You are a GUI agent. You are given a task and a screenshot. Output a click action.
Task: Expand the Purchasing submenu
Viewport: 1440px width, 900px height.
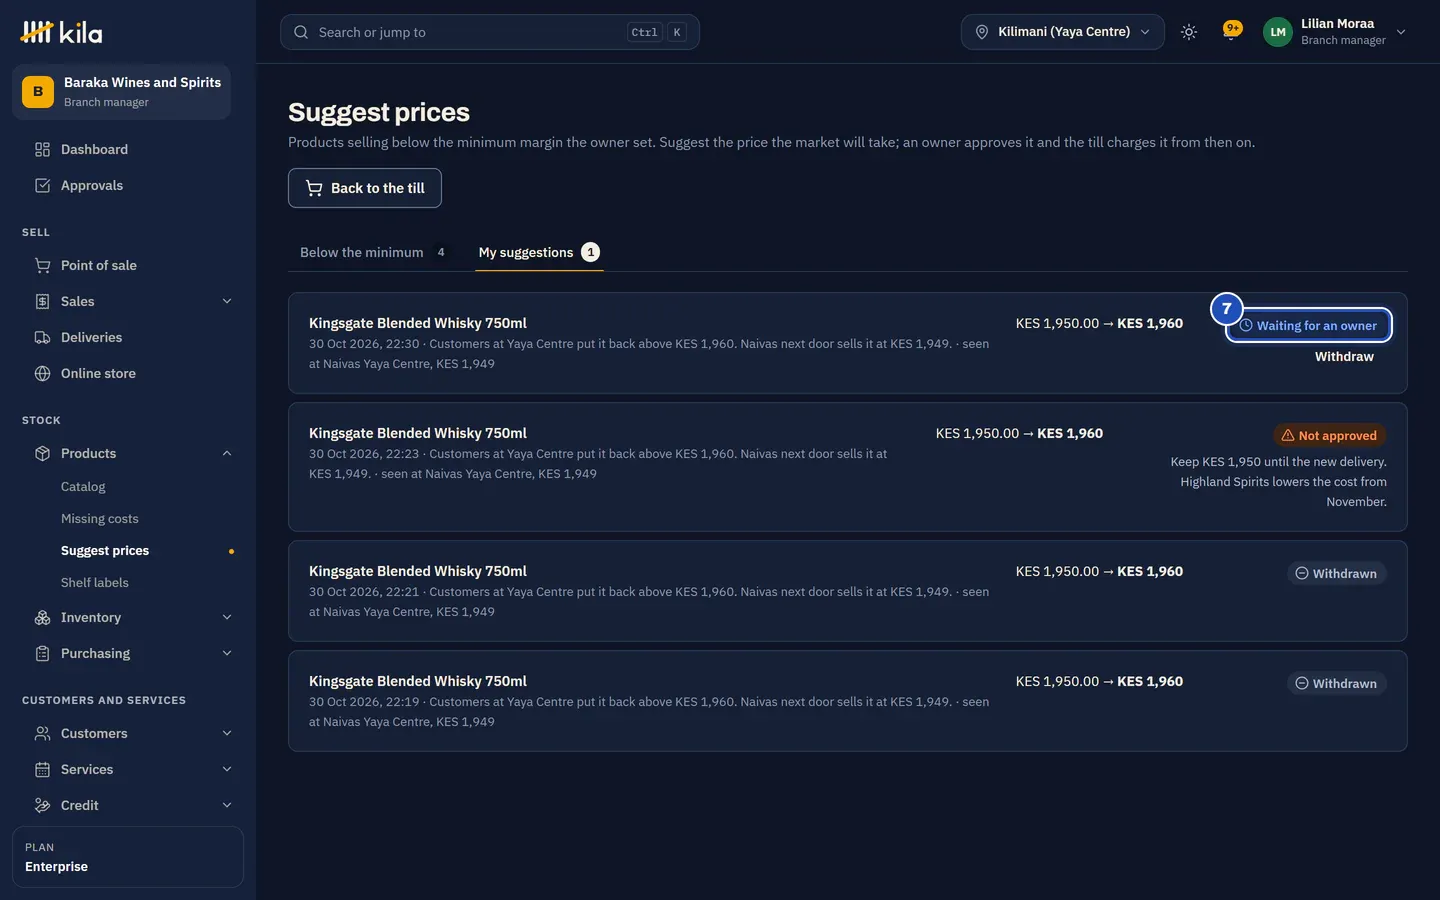pos(227,654)
